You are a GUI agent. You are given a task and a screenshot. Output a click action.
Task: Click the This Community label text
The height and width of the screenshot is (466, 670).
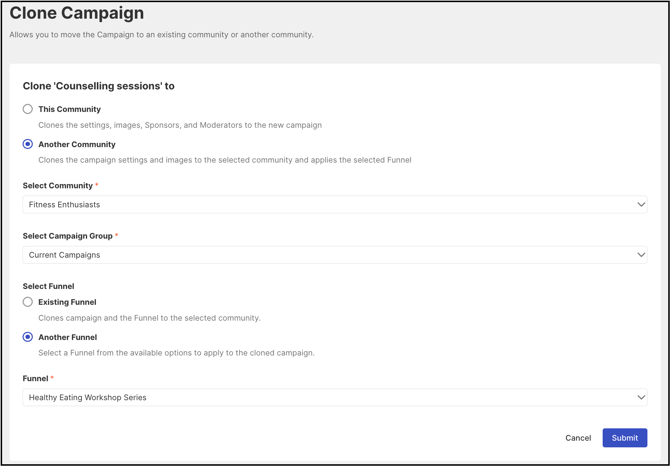[69, 109]
